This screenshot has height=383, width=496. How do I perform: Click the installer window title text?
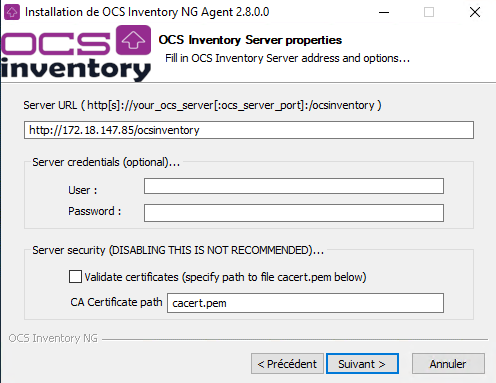[147, 12]
